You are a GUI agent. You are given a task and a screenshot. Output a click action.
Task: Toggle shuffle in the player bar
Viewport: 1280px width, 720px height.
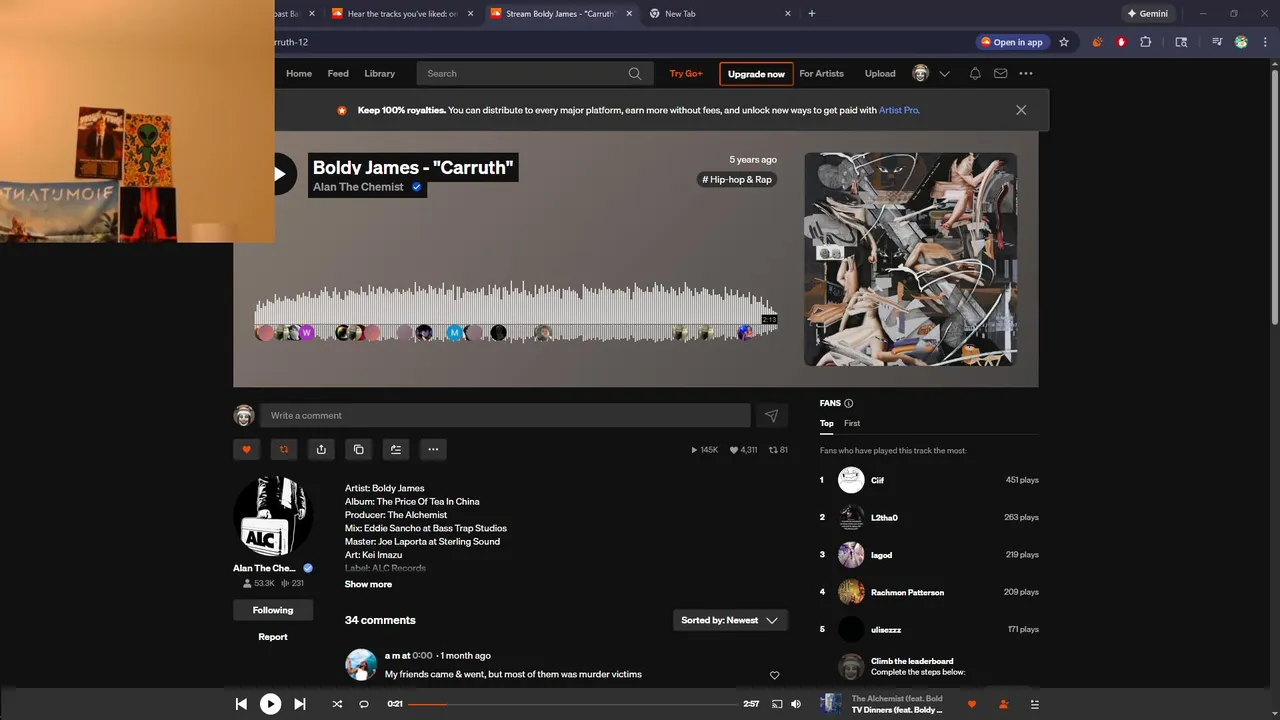(337, 704)
